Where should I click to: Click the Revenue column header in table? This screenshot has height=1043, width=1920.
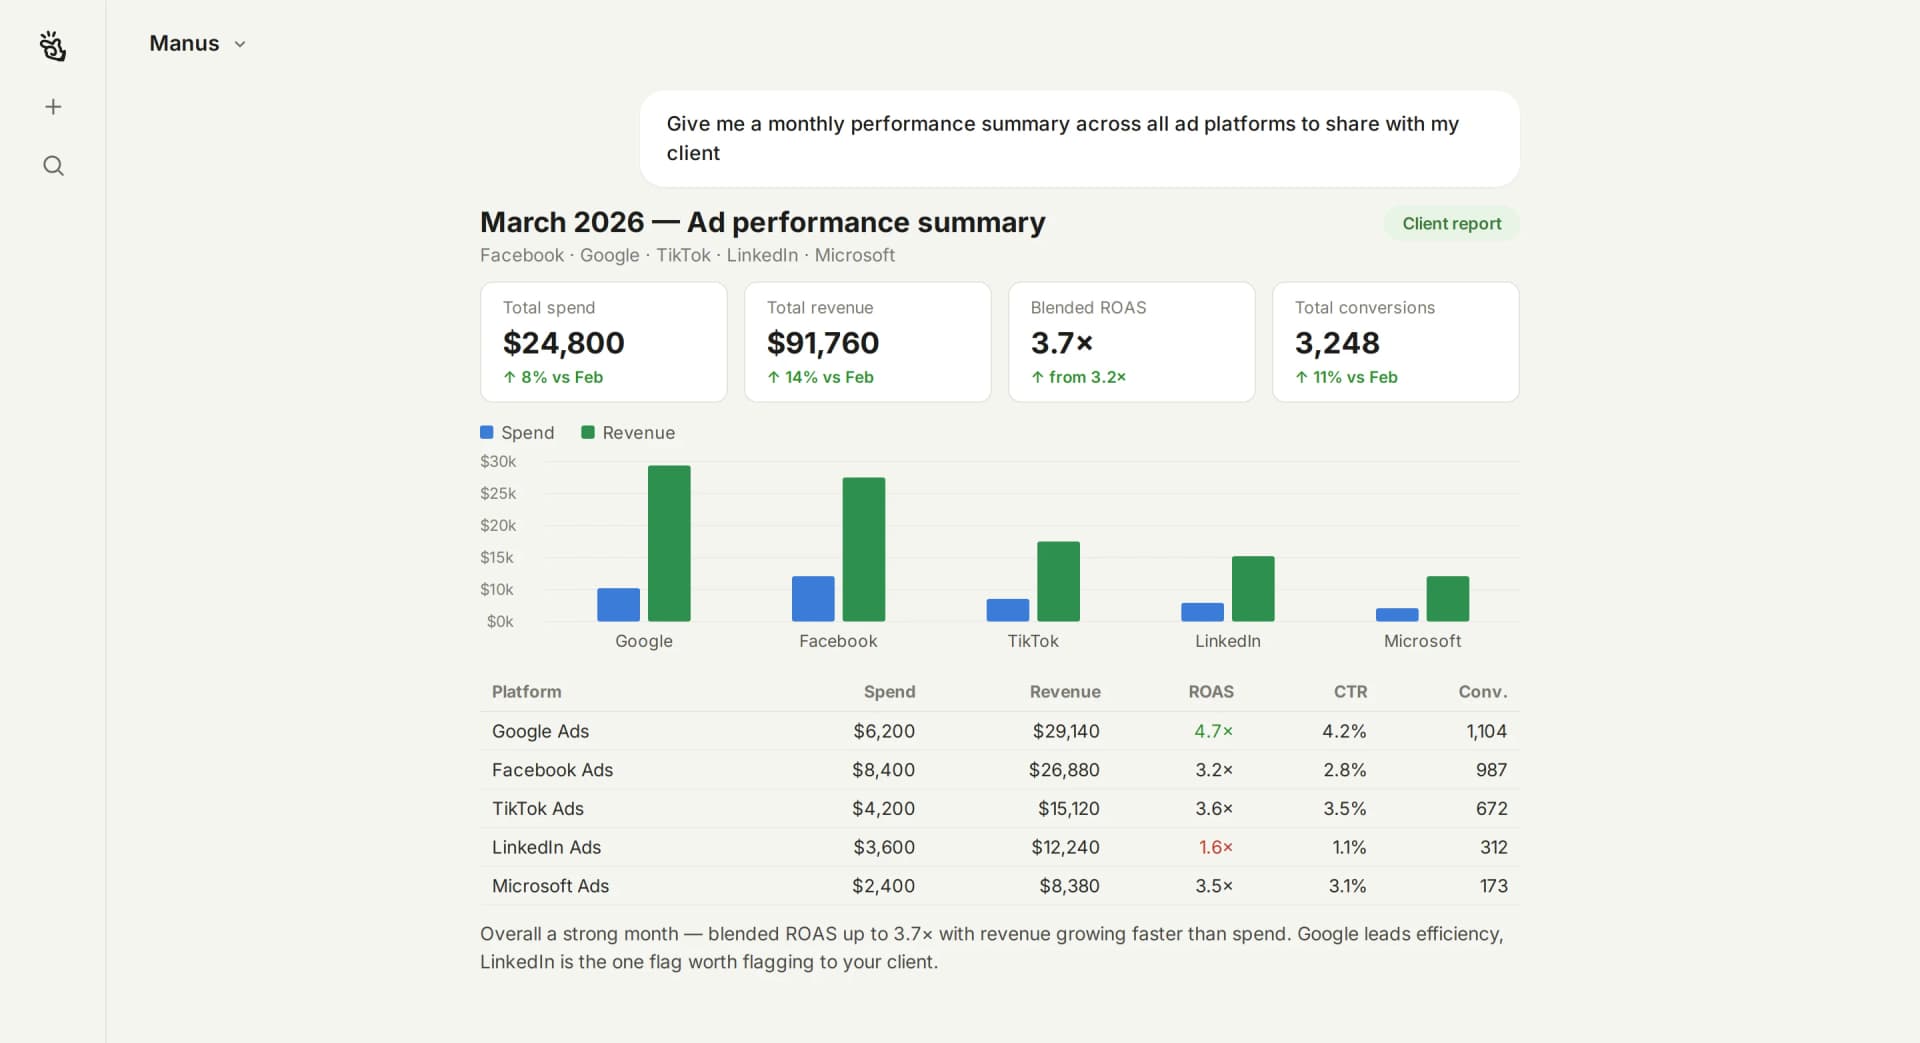coord(1065,691)
